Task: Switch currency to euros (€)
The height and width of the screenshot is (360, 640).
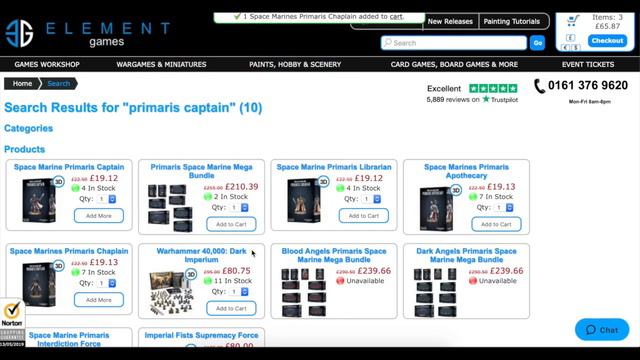Action: 566,48
